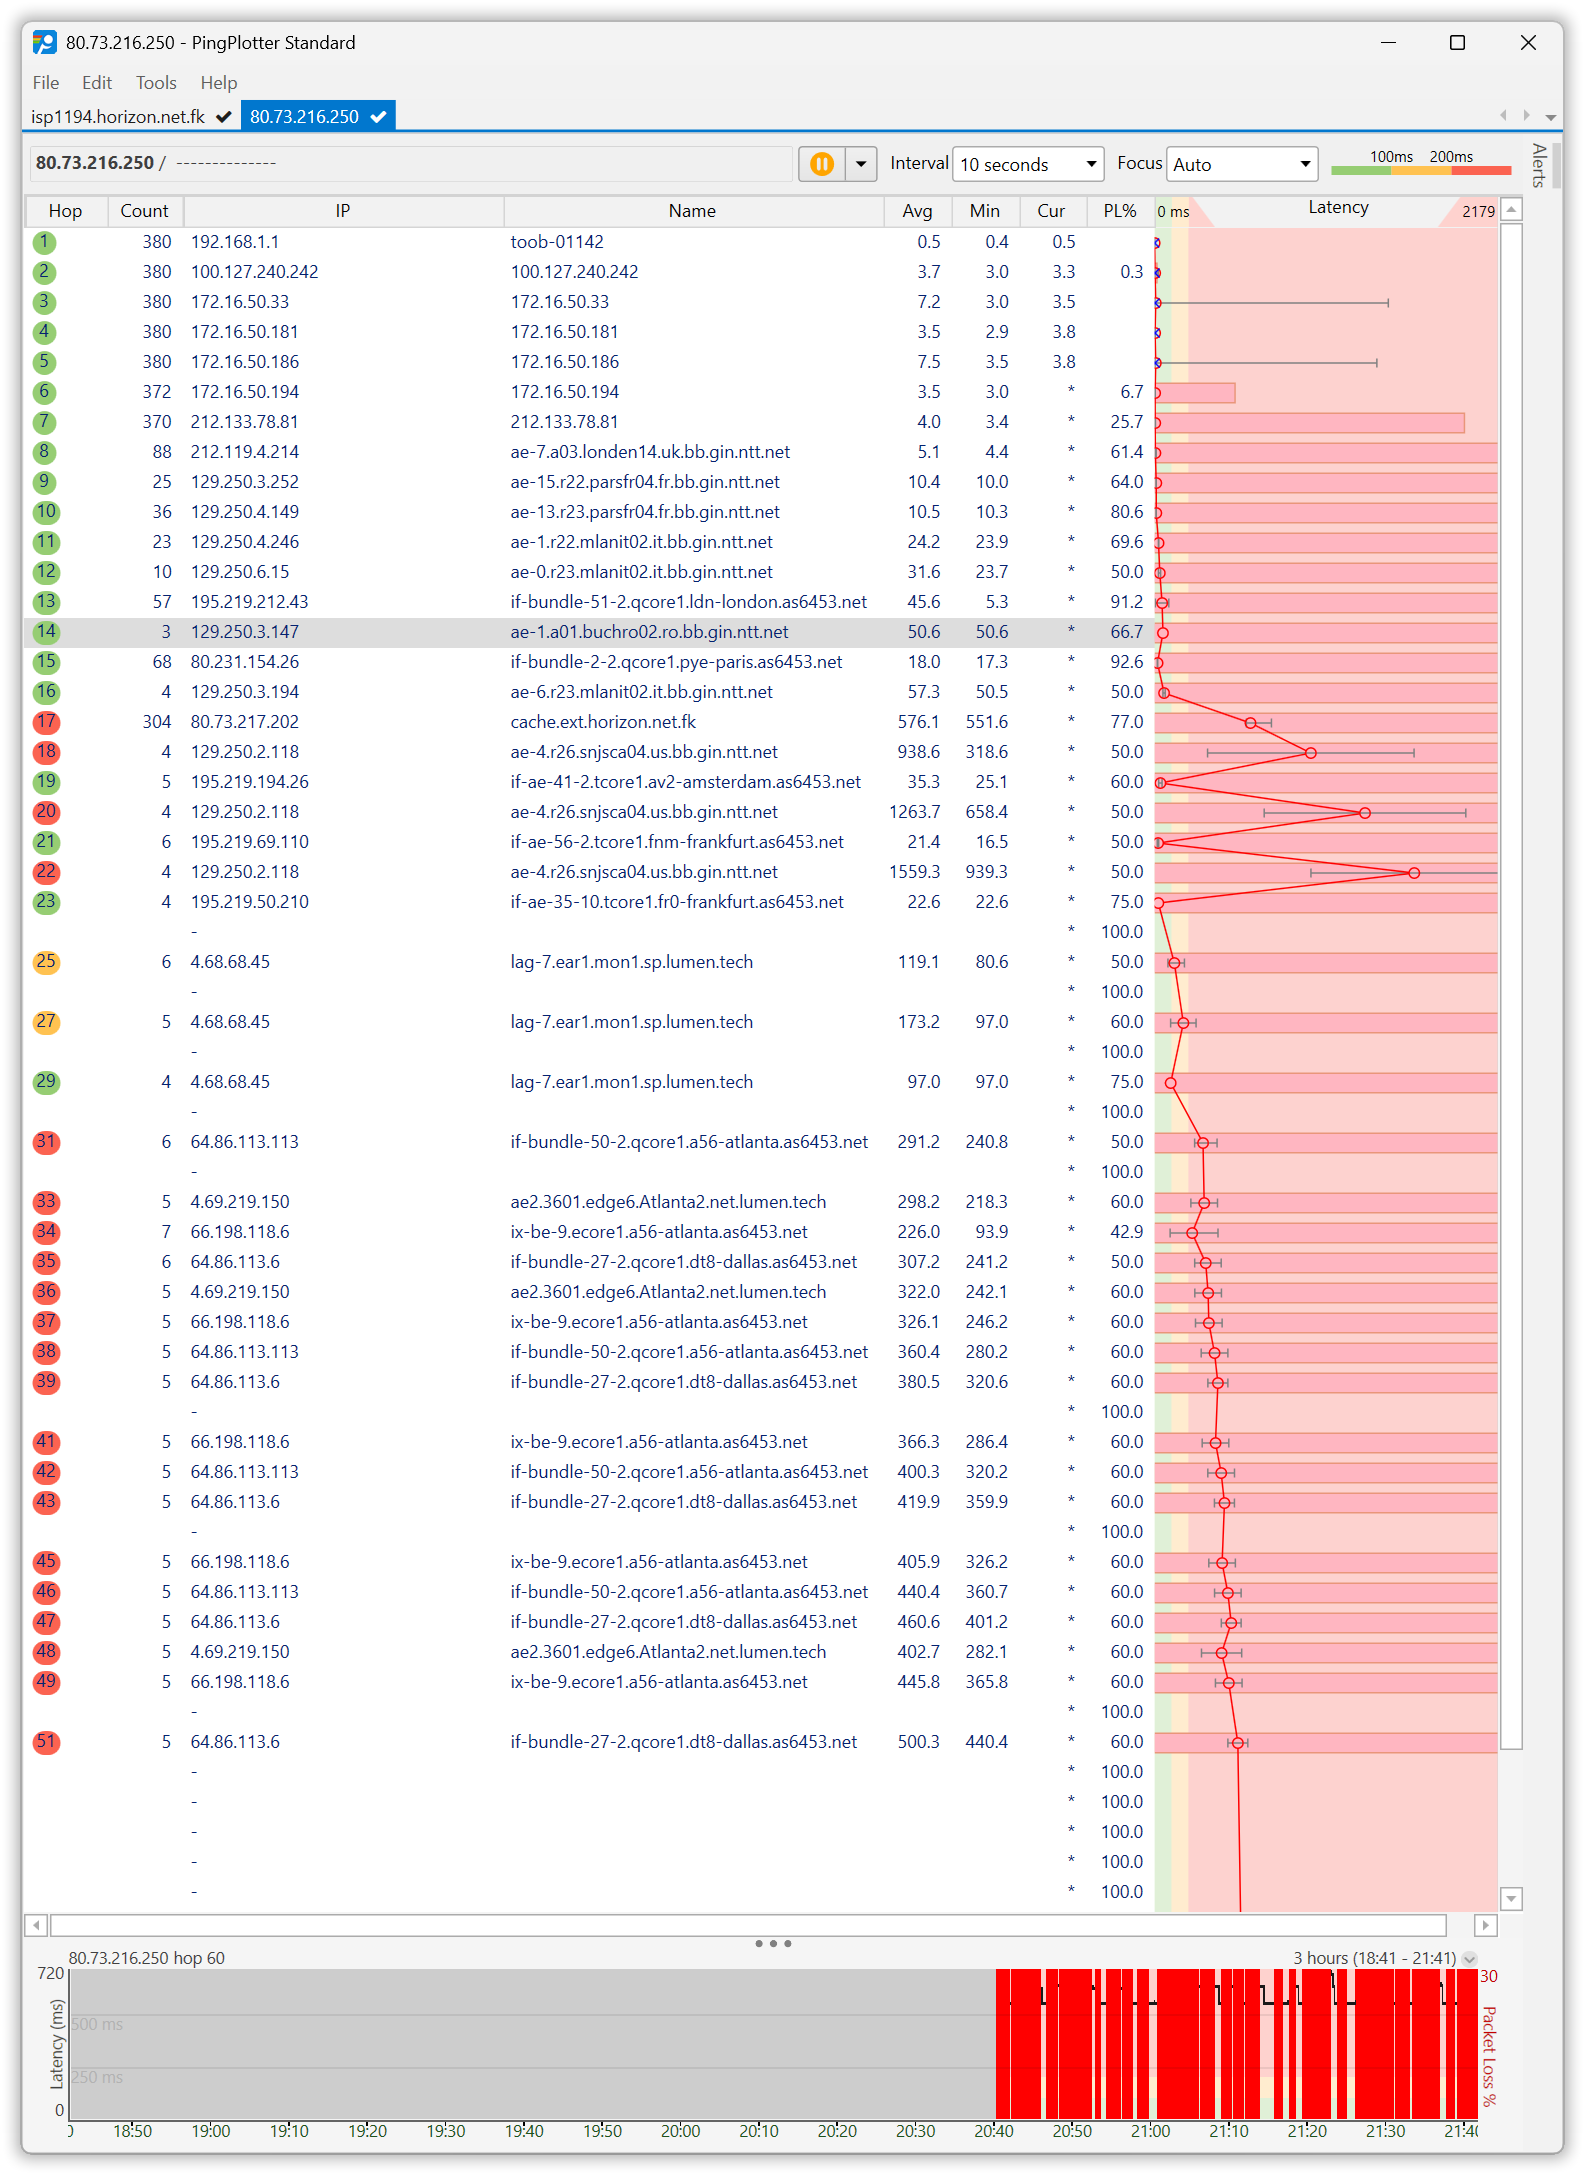Open the Alerts side panel
The width and height of the screenshot is (1585, 2175).
pyautogui.click(x=1539, y=166)
